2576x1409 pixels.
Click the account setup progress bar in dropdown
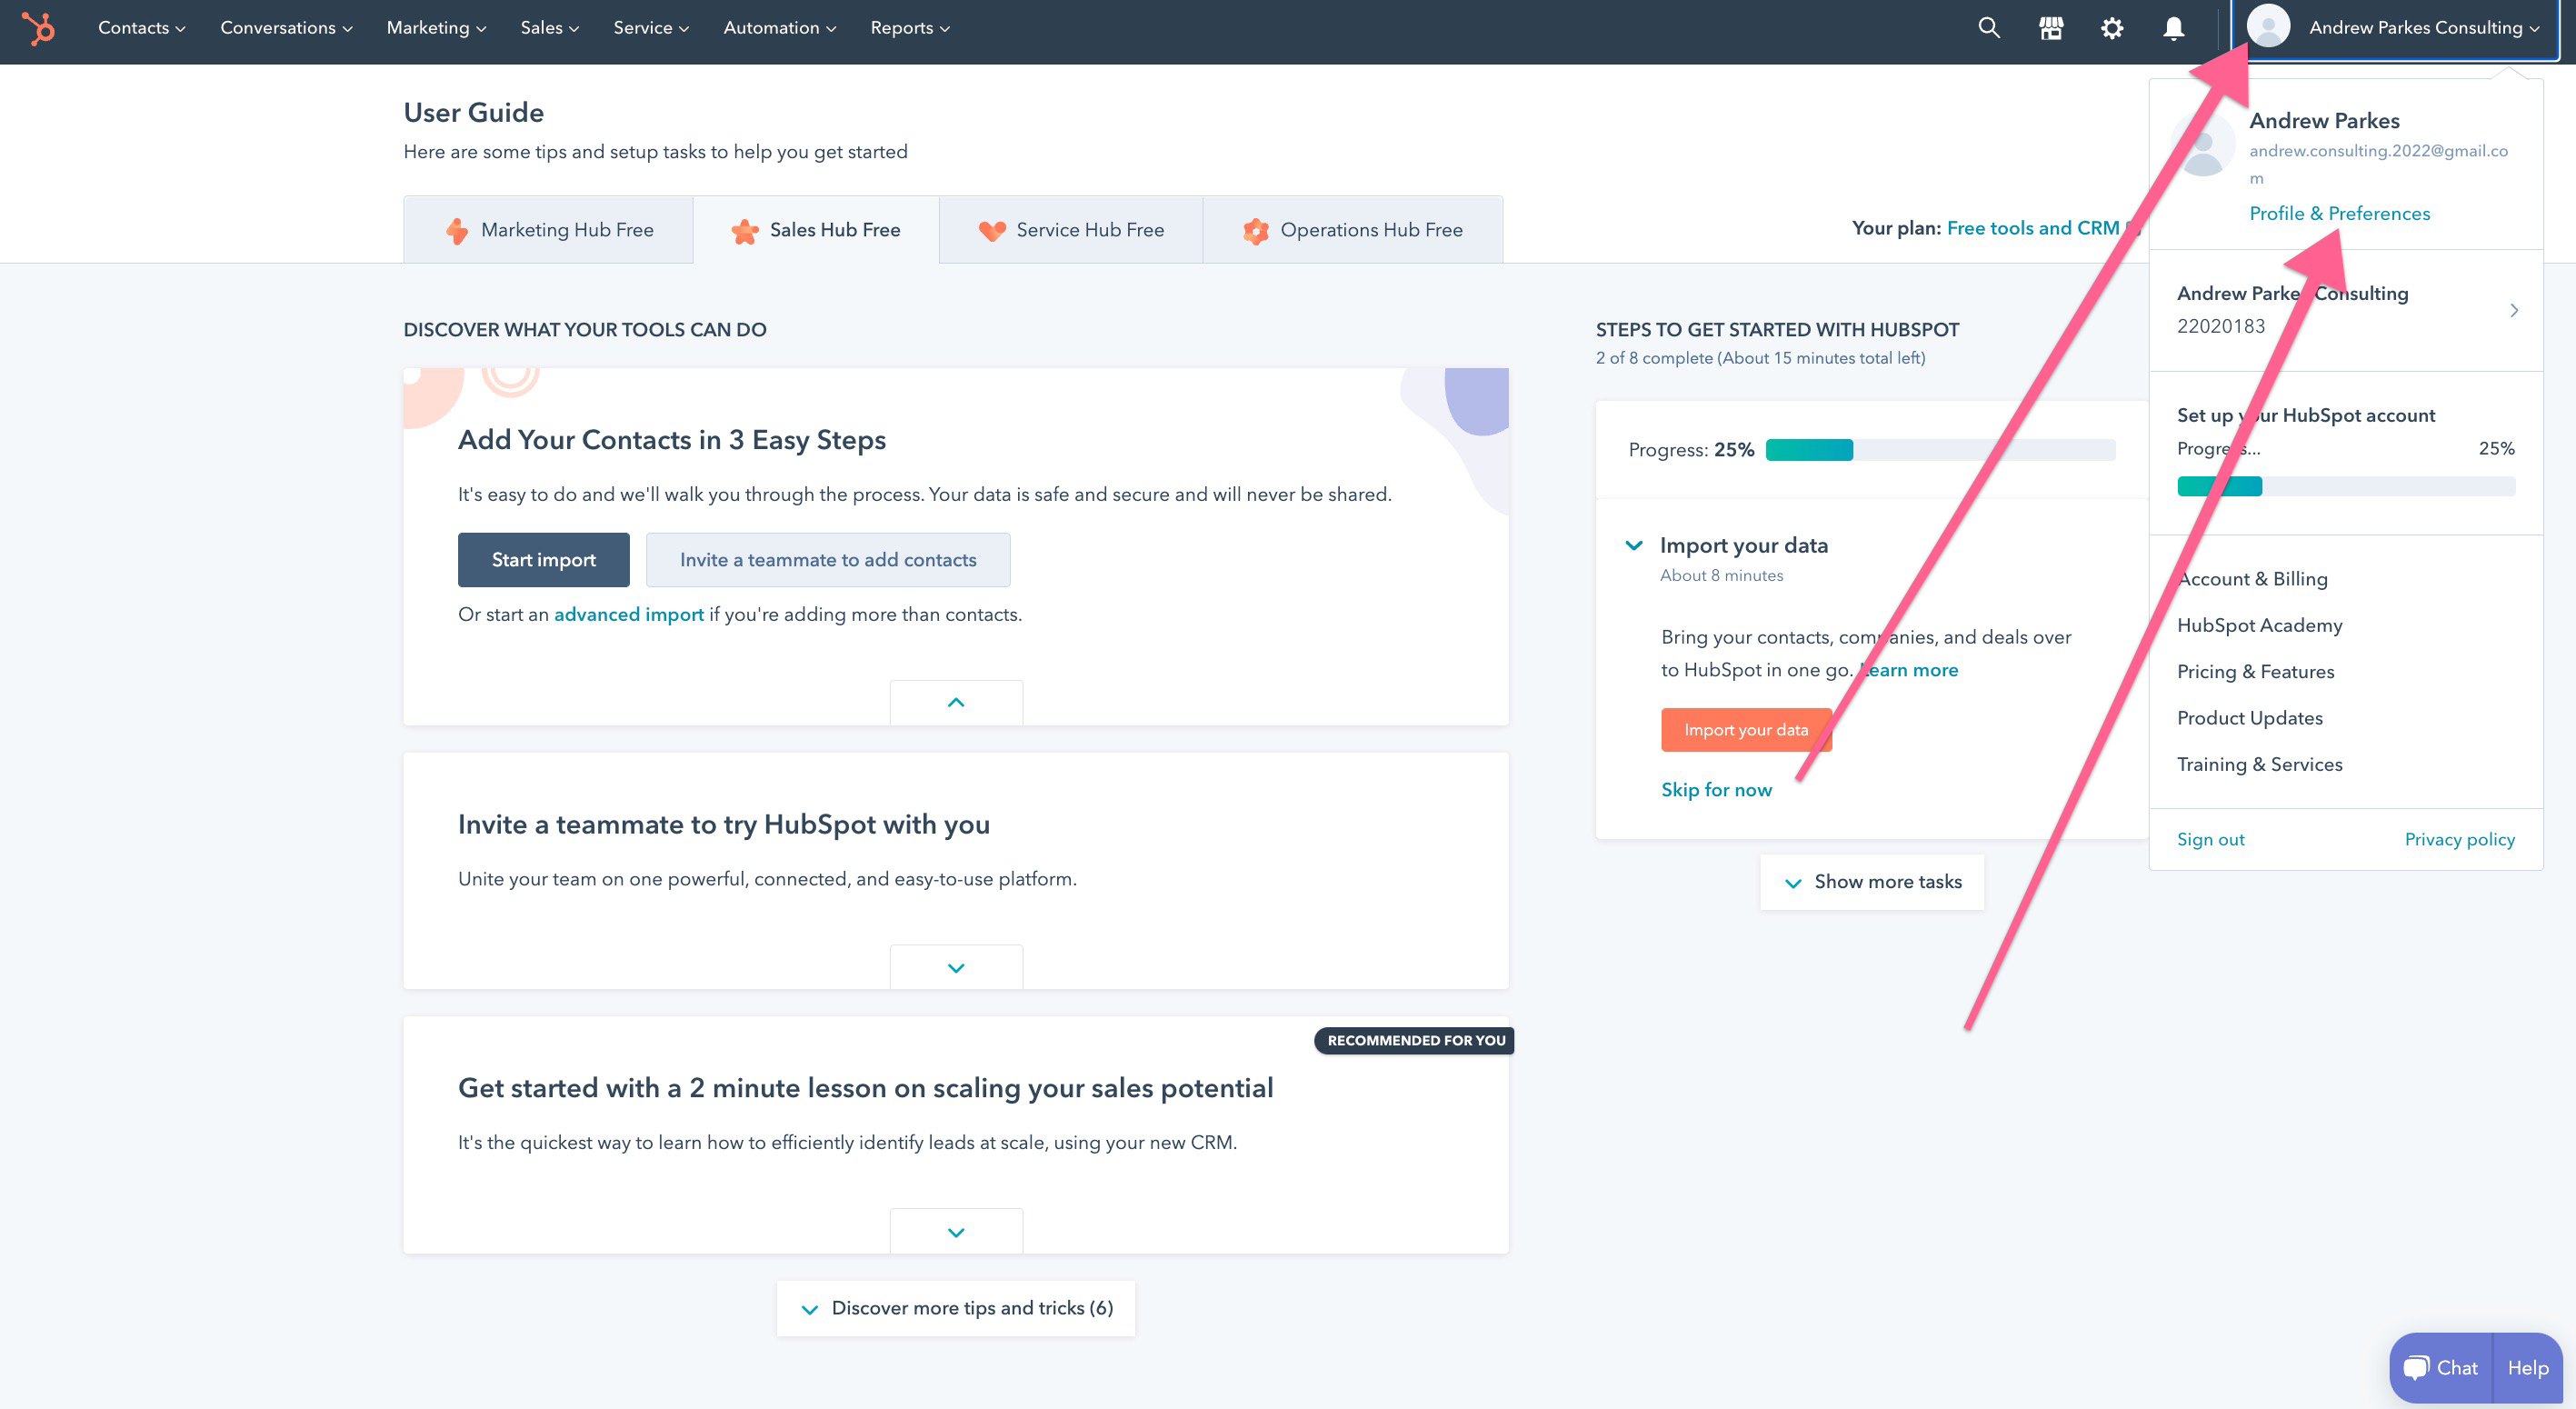pyautogui.click(x=2346, y=486)
